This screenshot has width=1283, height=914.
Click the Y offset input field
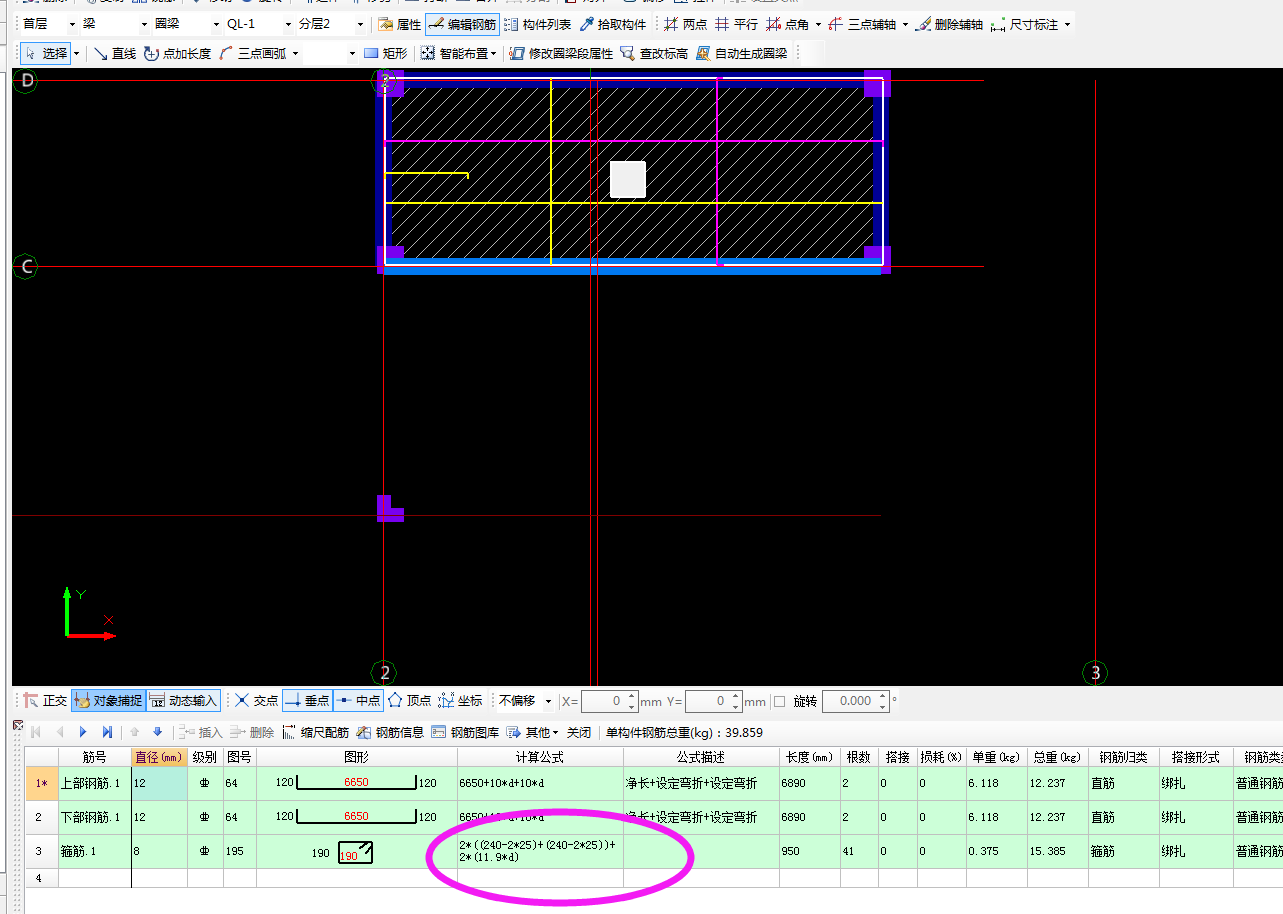point(708,701)
